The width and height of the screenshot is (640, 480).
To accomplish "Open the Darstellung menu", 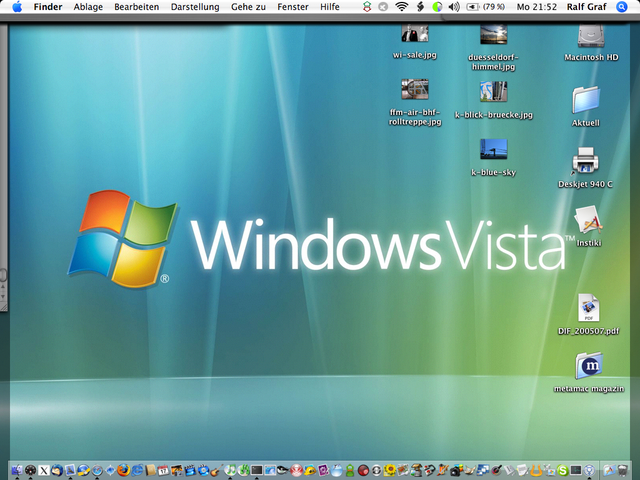I will coord(195,7).
